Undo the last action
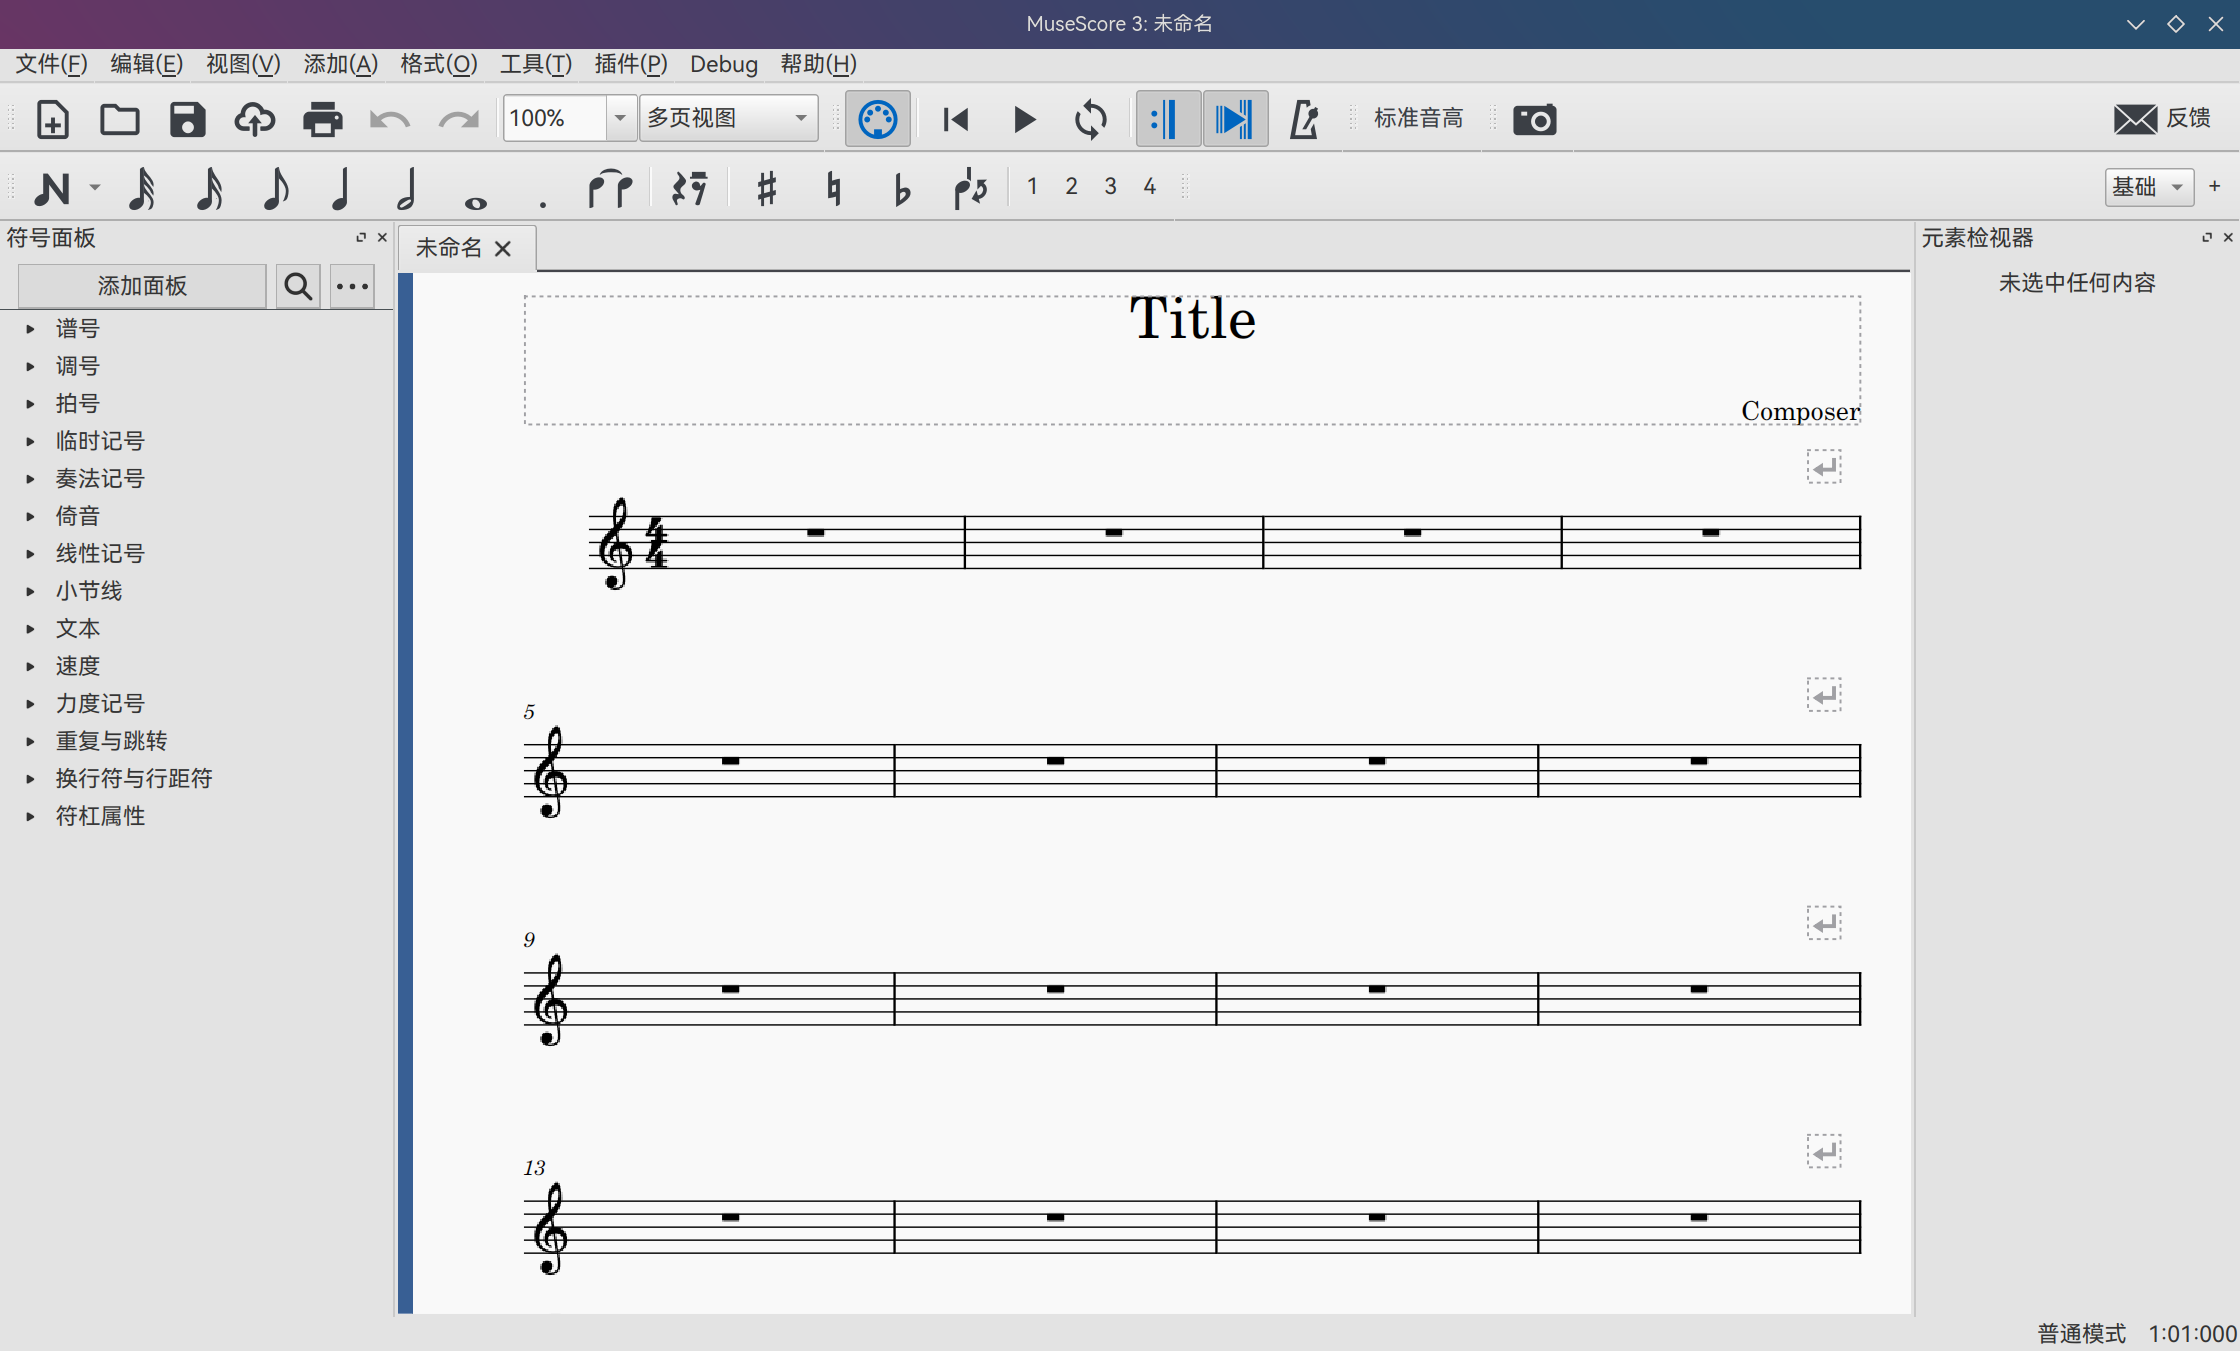 point(390,118)
